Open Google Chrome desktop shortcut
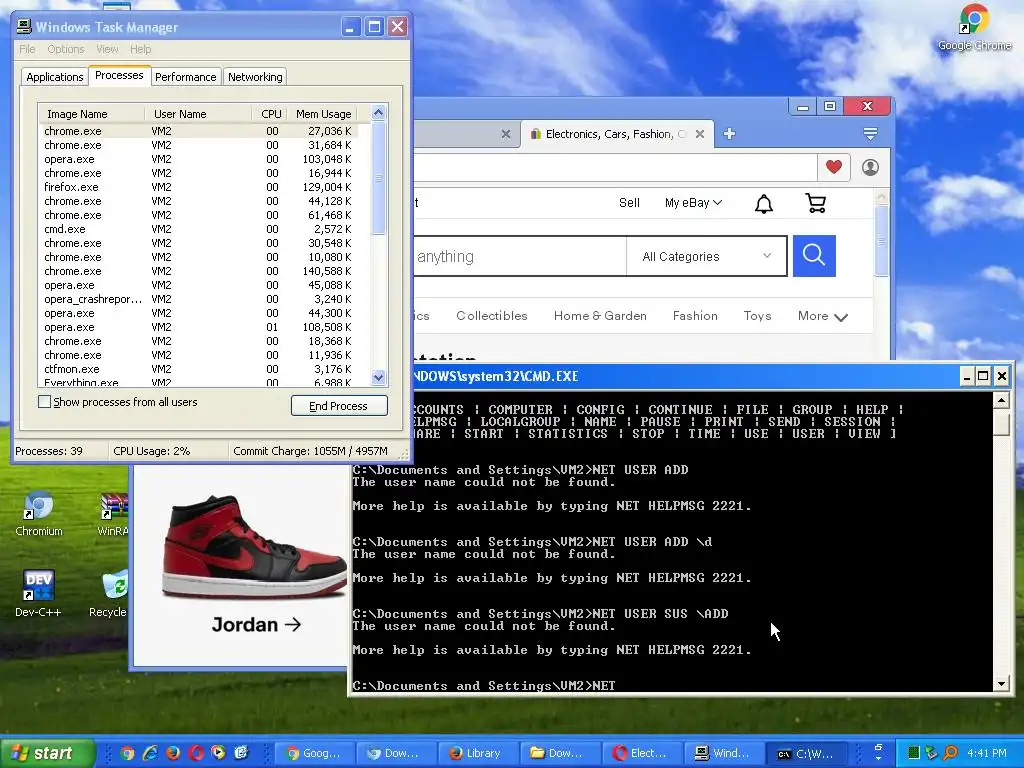 pos(974,27)
